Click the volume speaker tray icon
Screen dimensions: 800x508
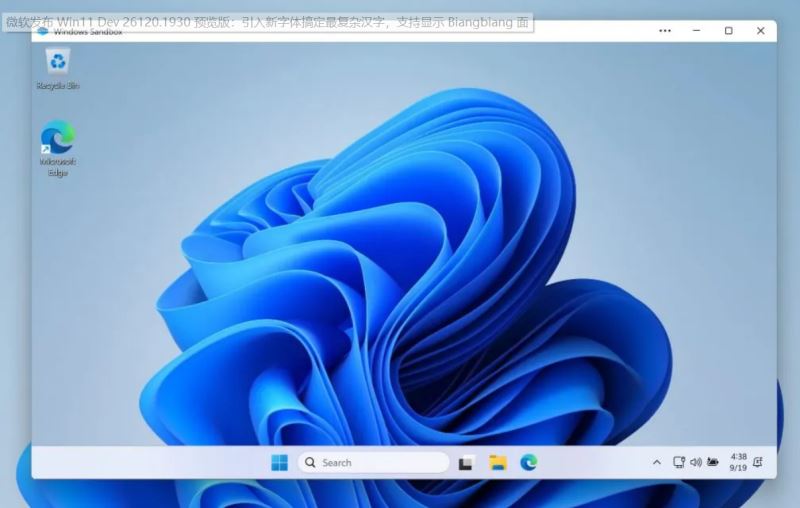[x=695, y=462]
